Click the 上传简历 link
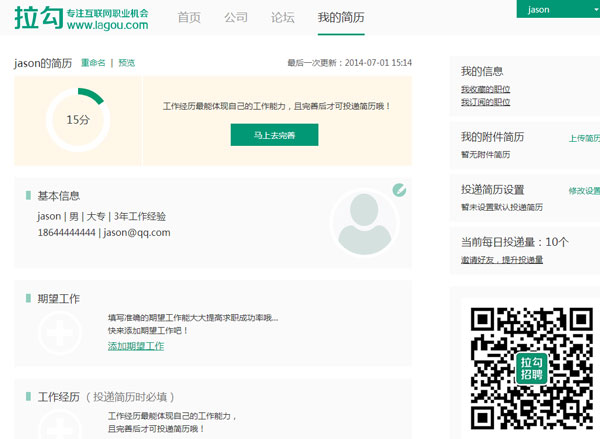 click(584, 138)
